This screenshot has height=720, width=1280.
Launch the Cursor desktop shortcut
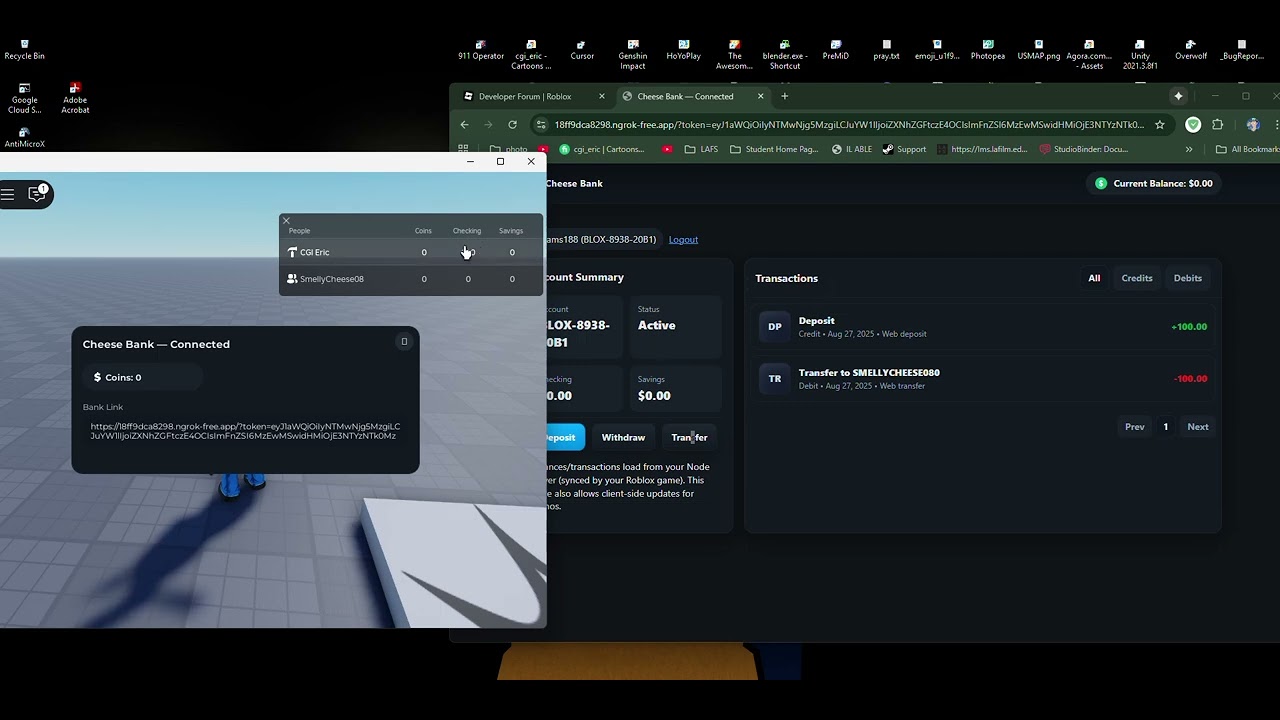click(582, 50)
